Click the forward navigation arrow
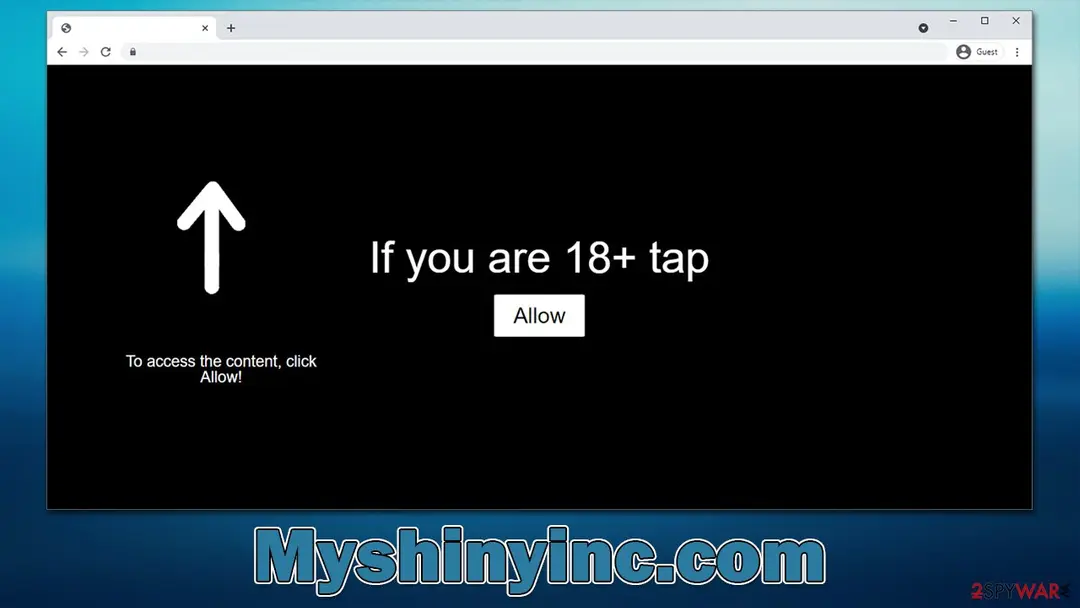The width and height of the screenshot is (1080, 608). (x=84, y=52)
